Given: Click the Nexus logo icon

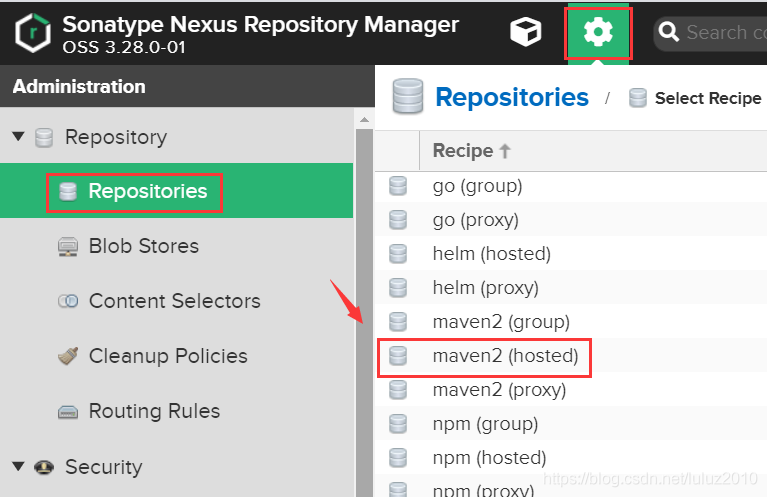Looking at the screenshot, I should pos(34,32).
